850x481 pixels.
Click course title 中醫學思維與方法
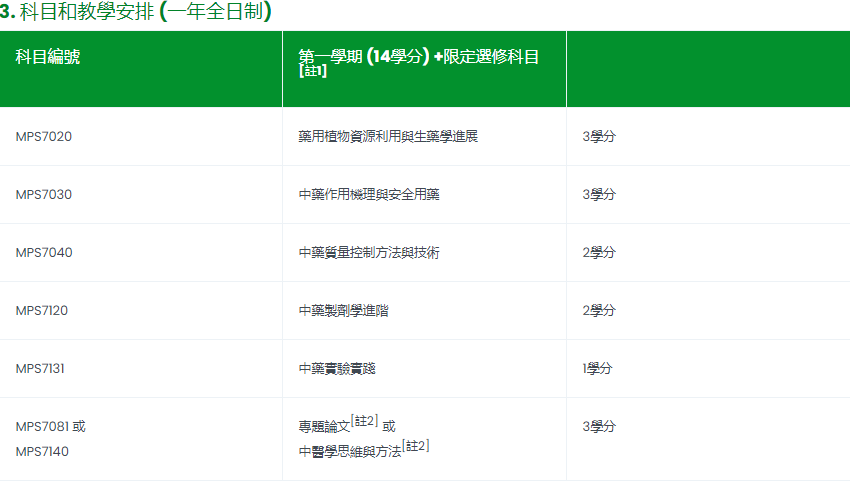[349, 452]
